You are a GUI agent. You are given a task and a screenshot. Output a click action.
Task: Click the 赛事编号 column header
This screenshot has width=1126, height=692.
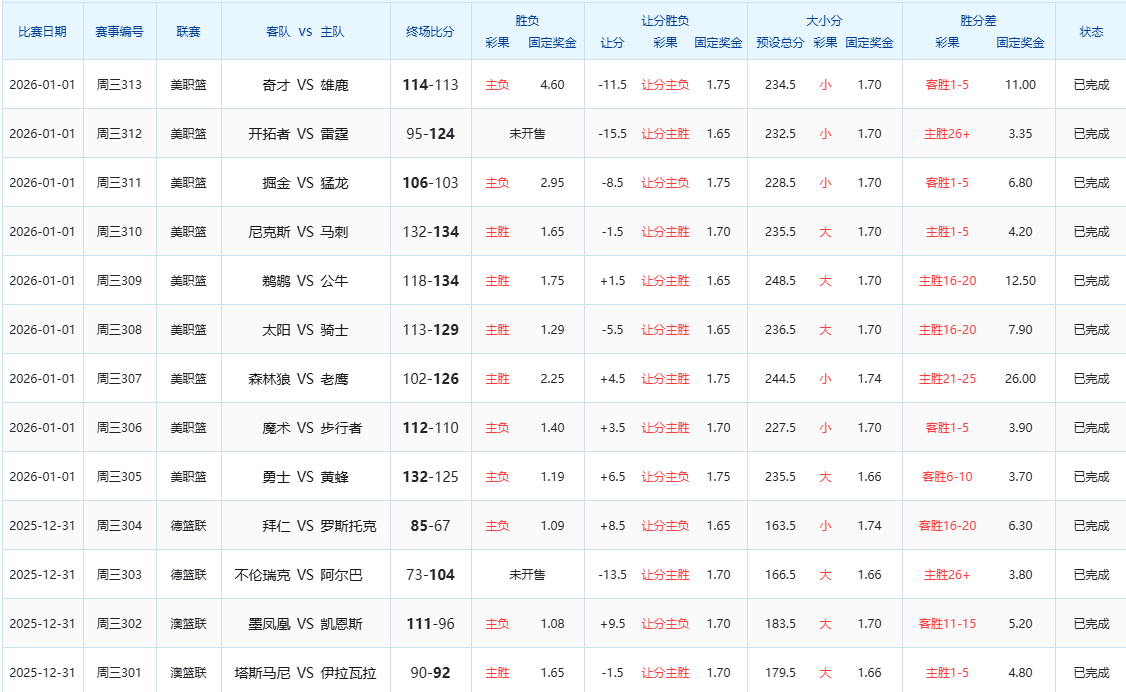(x=119, y=31)
